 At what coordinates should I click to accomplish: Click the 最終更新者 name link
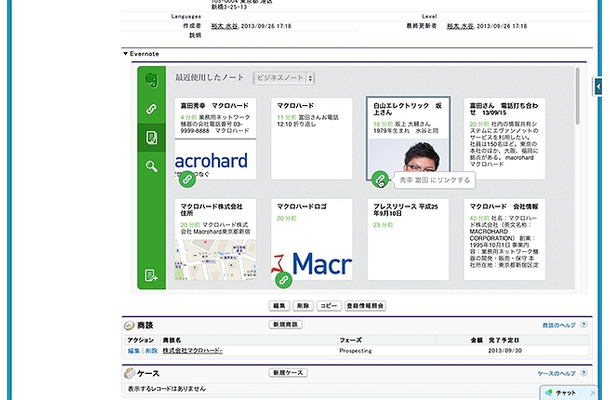point(460,26)
